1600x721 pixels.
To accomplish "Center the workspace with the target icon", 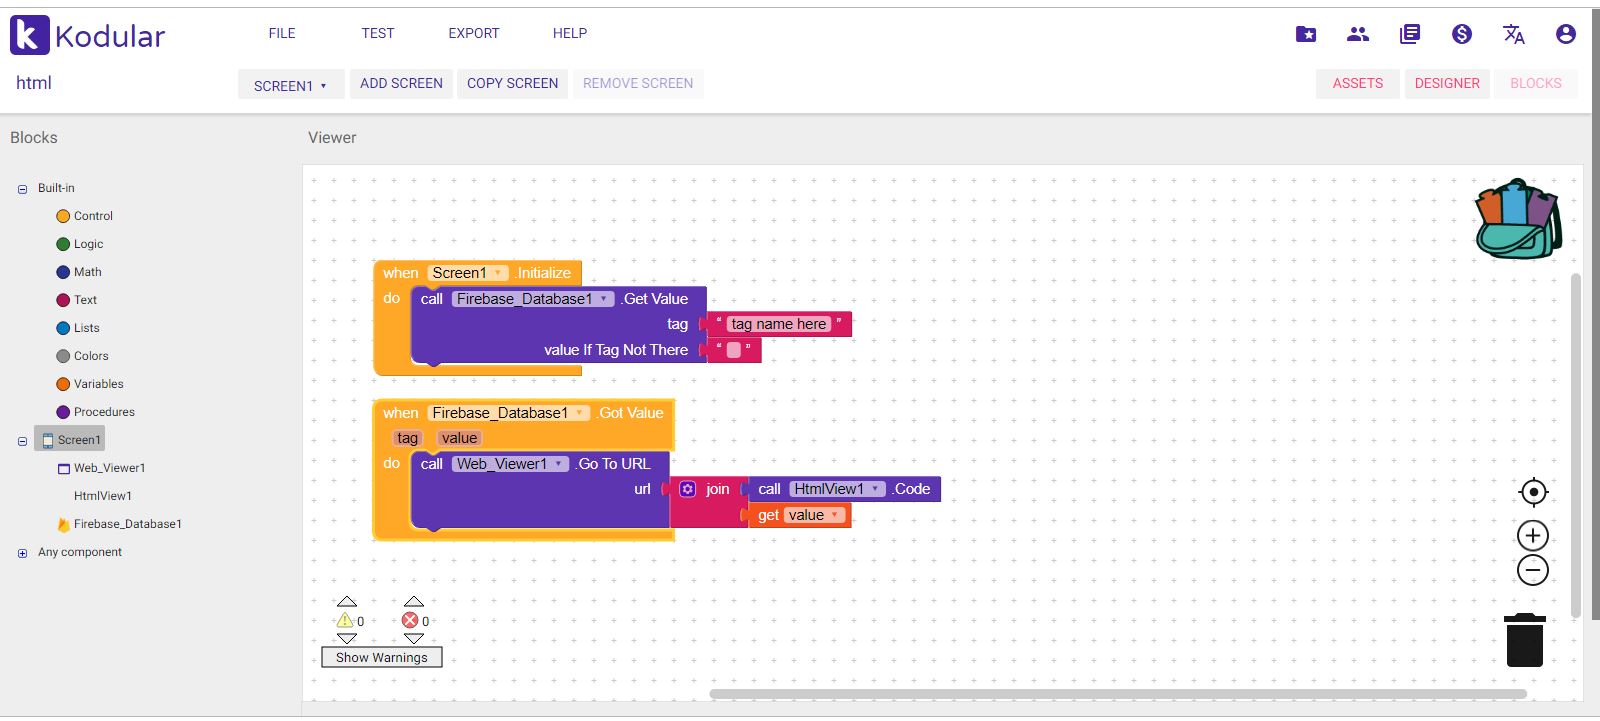I will point(1533,492).
